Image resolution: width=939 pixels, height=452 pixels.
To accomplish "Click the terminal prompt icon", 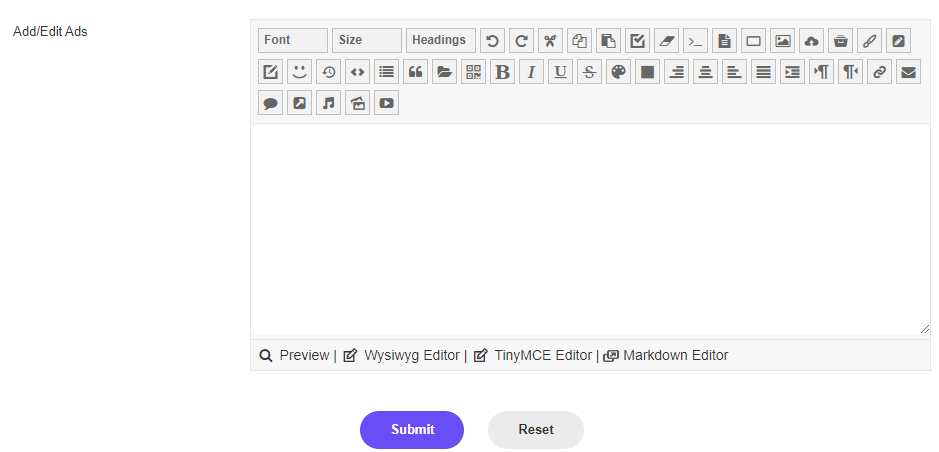I will [x=695, y=41].
